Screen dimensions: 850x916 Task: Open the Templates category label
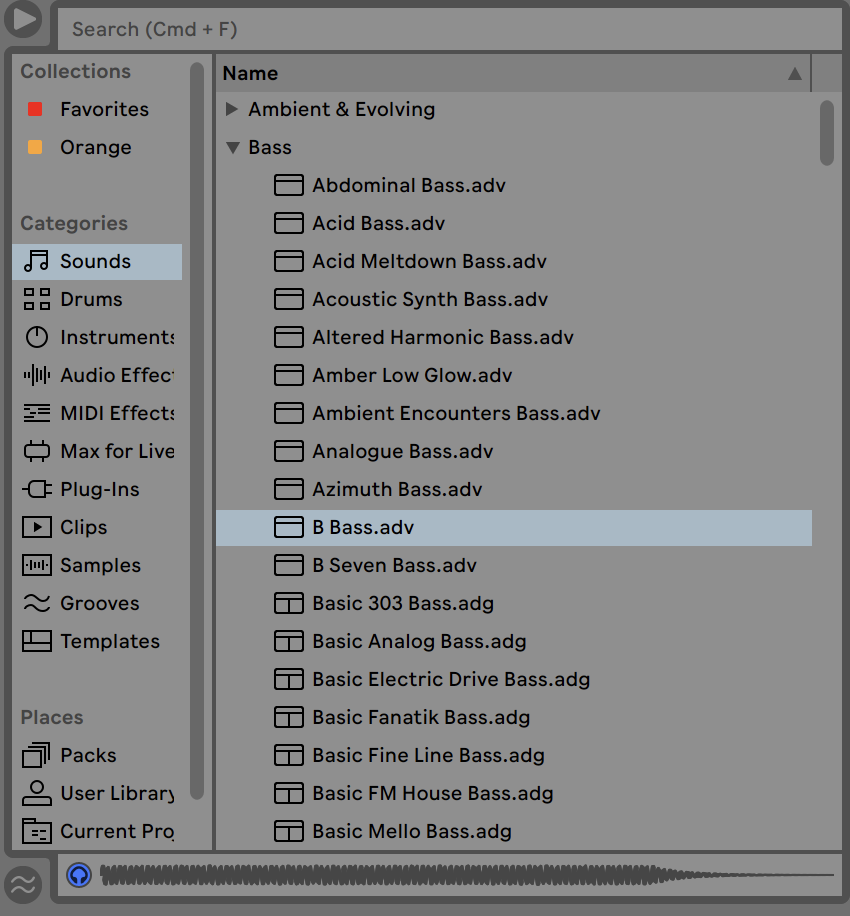click(110, 641)
